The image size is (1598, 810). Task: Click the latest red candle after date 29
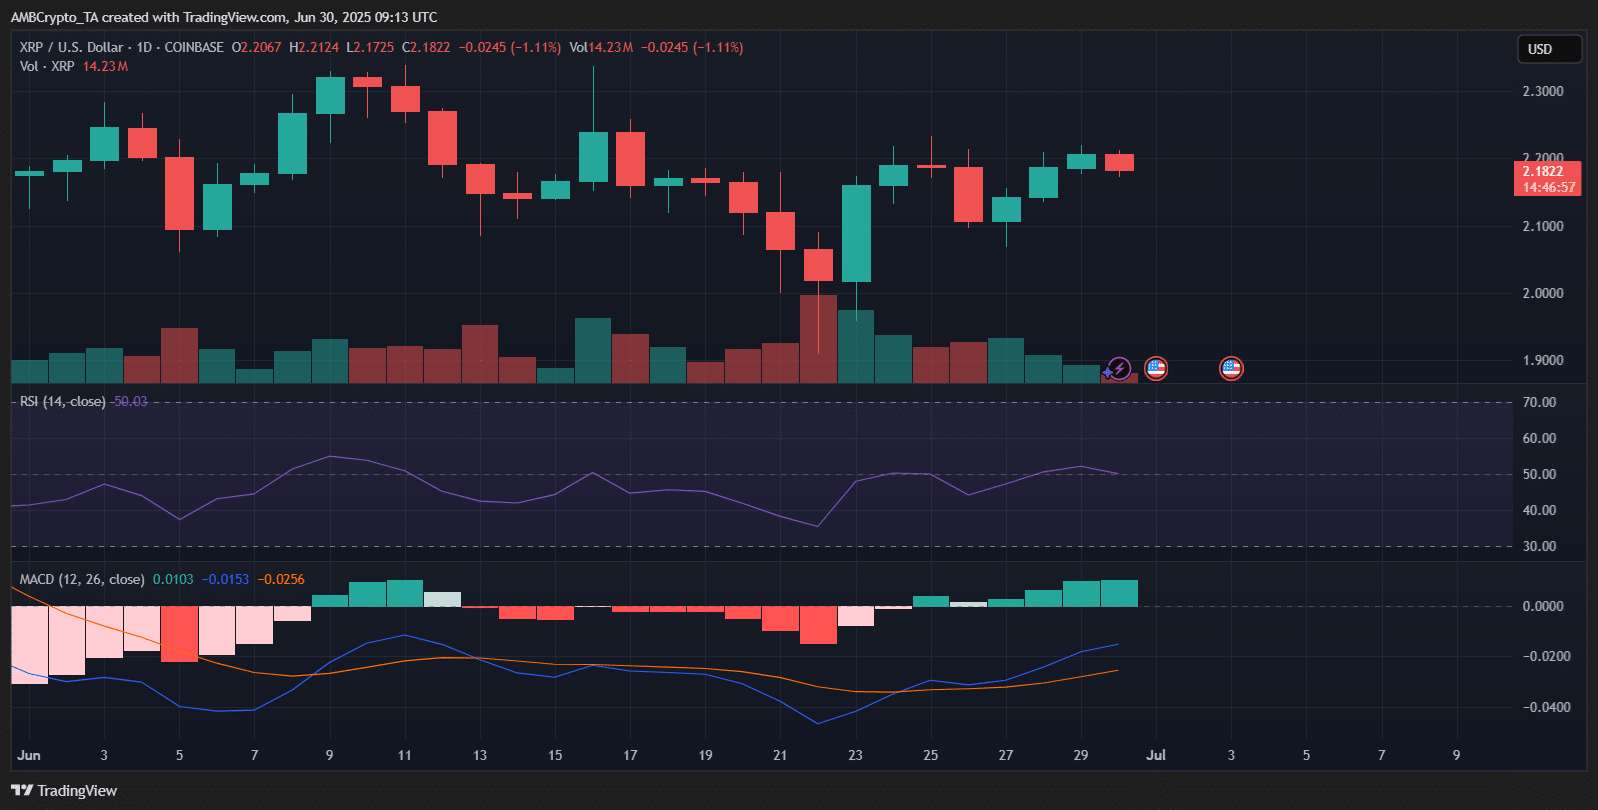[1119, 163]
